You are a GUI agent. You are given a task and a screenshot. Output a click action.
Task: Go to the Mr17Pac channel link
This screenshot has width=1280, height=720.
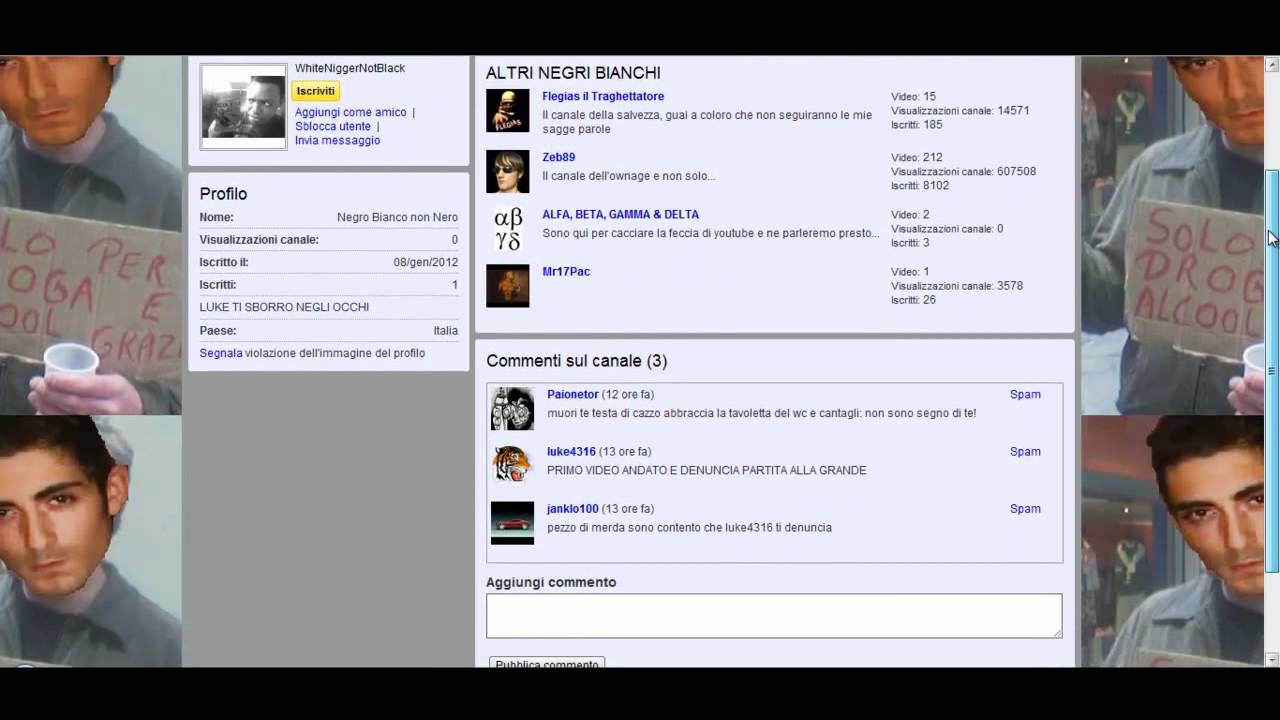pos(566,272)
